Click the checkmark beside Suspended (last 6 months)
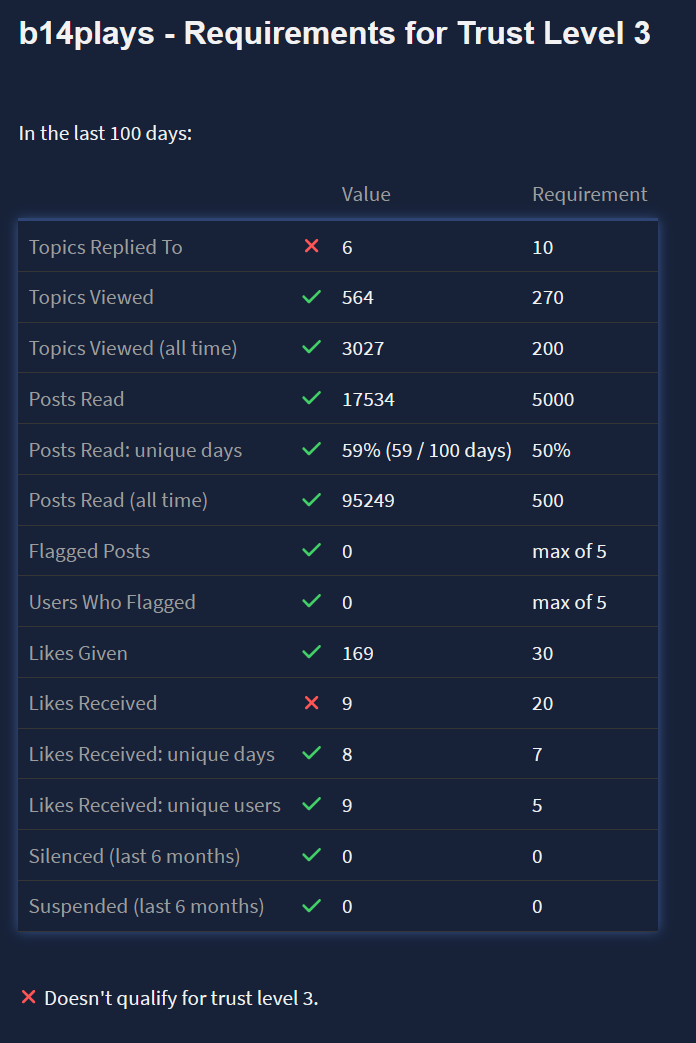 311,906
